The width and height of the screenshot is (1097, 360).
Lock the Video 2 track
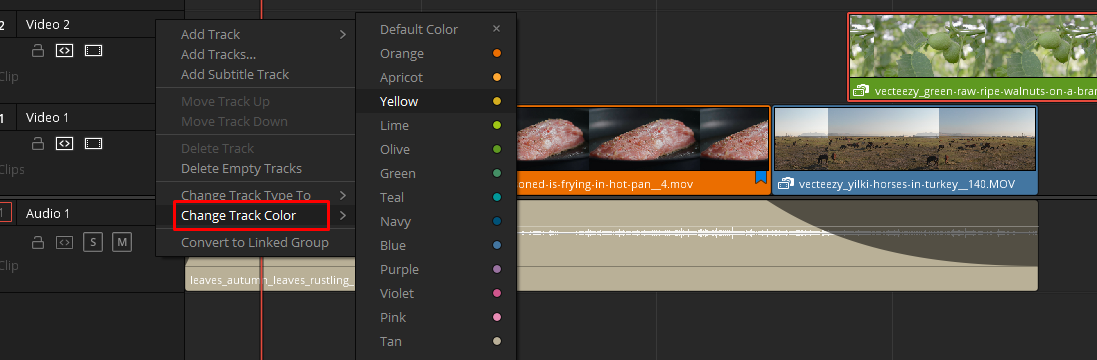pos(38,50)
